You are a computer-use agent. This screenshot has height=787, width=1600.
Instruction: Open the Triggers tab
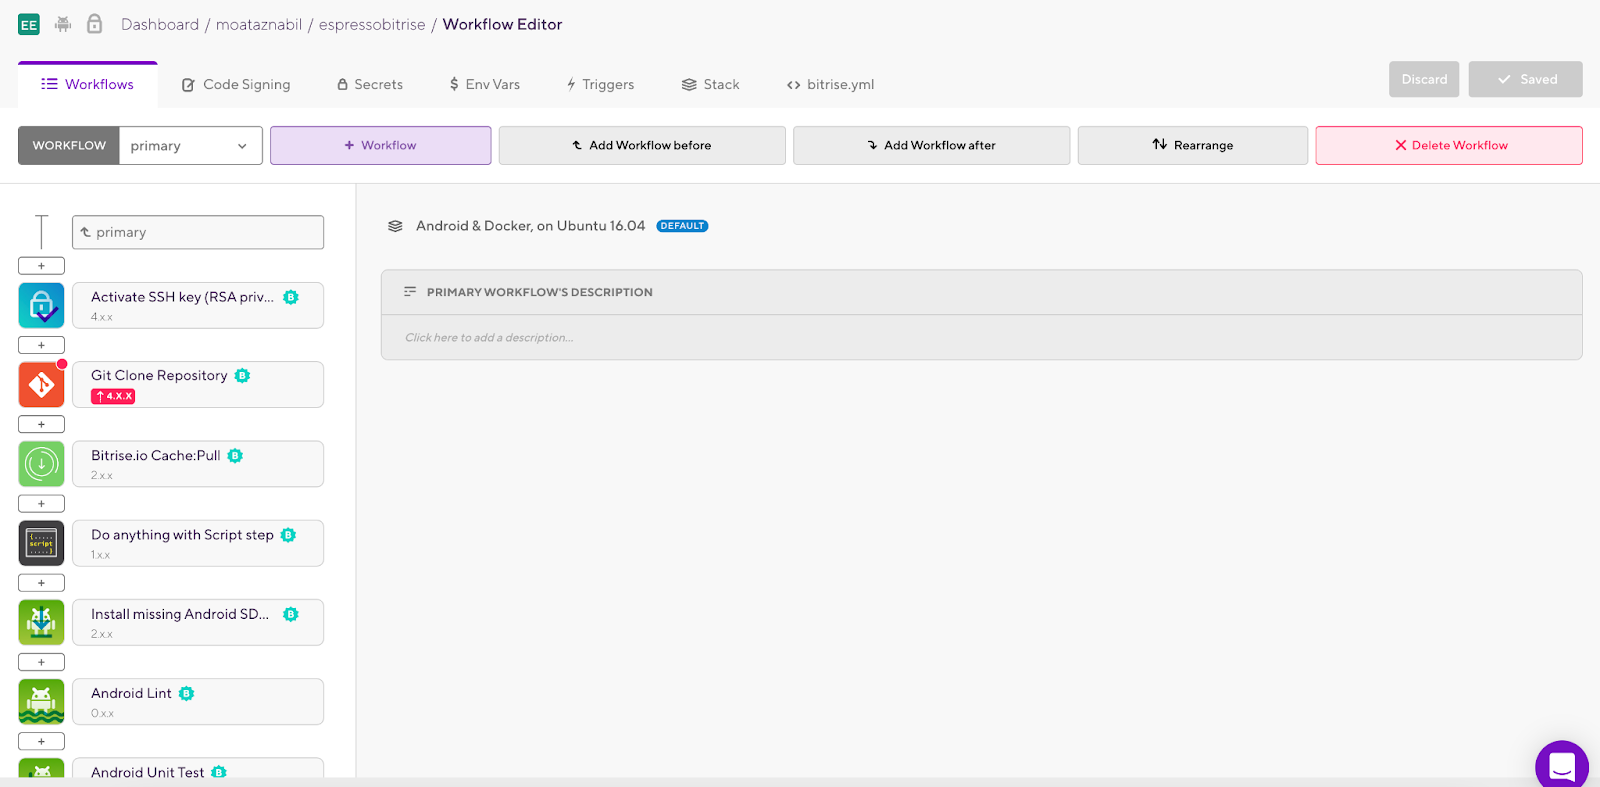point(600,85)
